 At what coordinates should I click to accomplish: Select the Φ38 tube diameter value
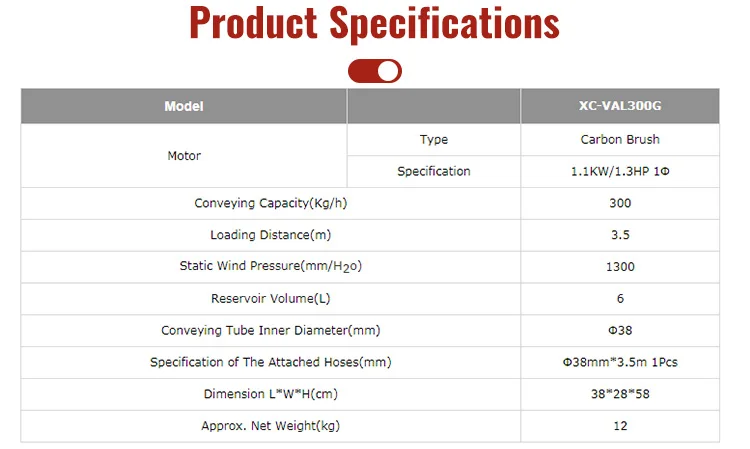(619, 331)
